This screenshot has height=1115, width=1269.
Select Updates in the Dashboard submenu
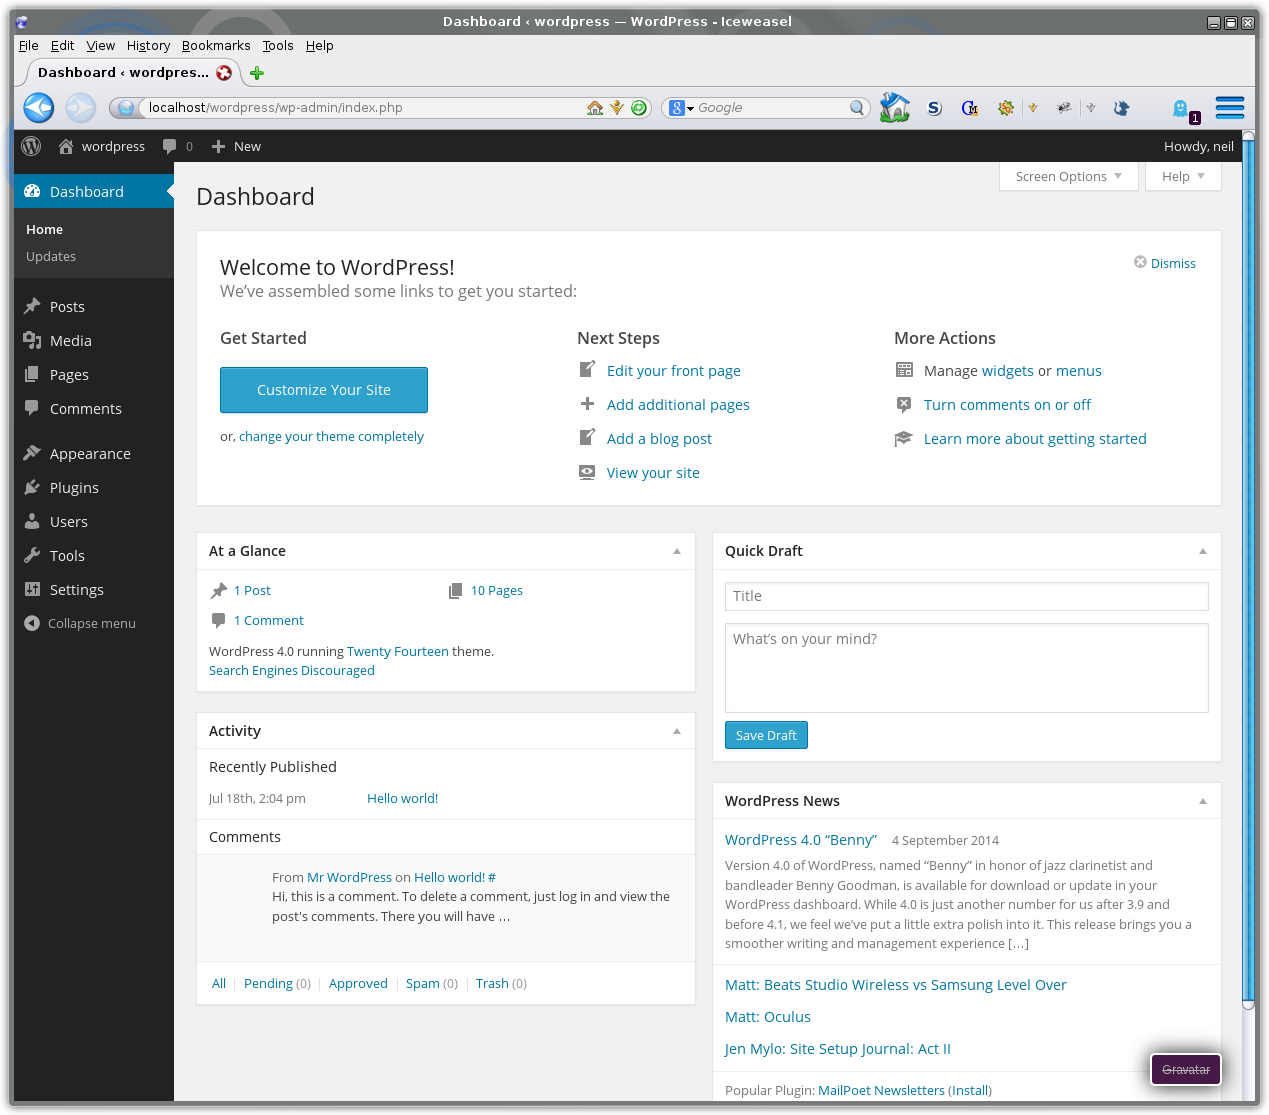[51, 257]
